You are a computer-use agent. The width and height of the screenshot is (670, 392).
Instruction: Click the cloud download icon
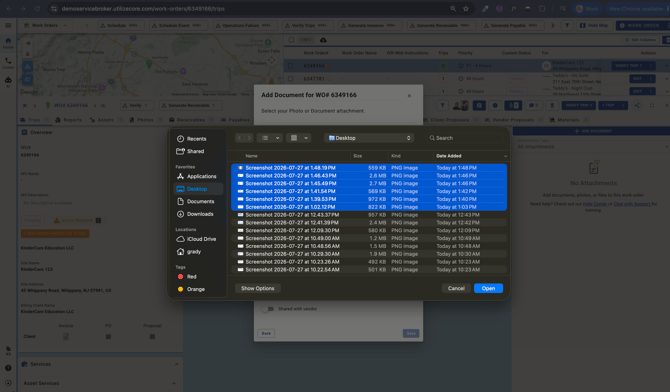coord(323,40)
